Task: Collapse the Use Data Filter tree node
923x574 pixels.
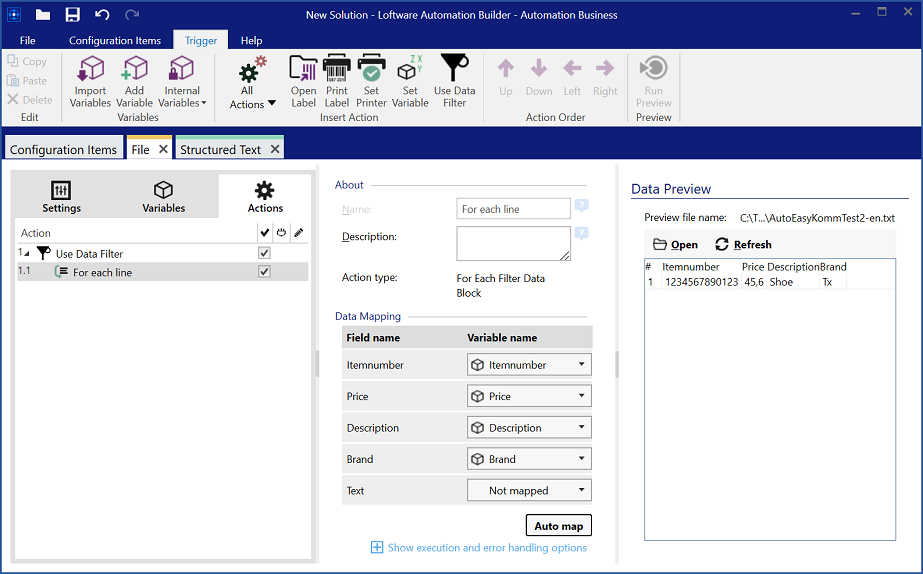Action: (27, 254)
